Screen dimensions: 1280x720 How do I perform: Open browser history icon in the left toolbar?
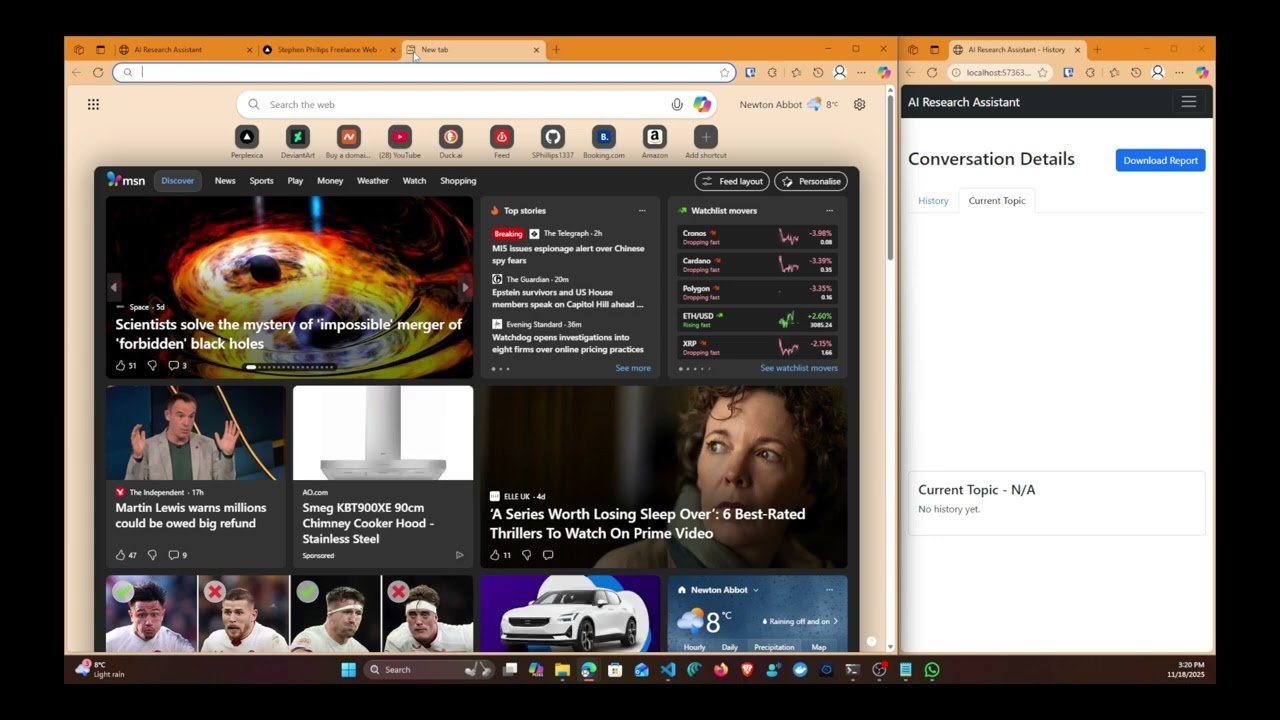click(818, 72)
